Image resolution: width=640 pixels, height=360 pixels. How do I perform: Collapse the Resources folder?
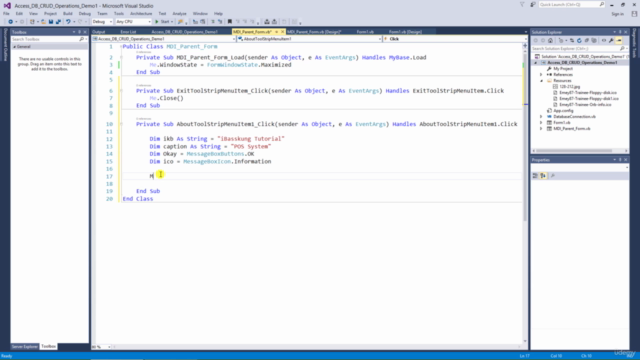(x=541, y=81)
